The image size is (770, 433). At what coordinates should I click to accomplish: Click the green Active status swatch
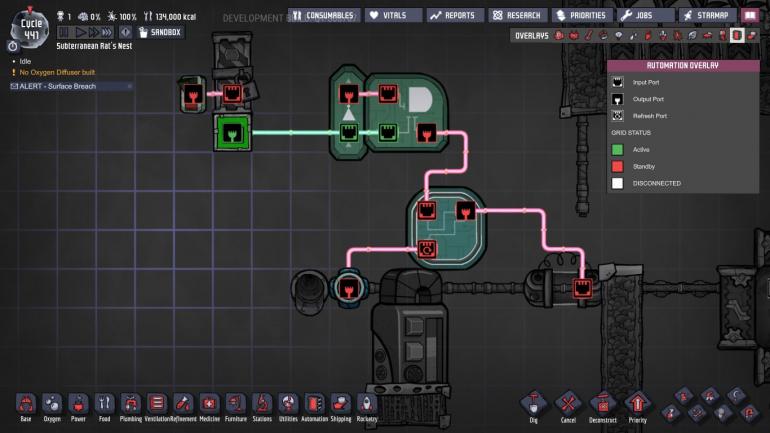click(617, 150)
